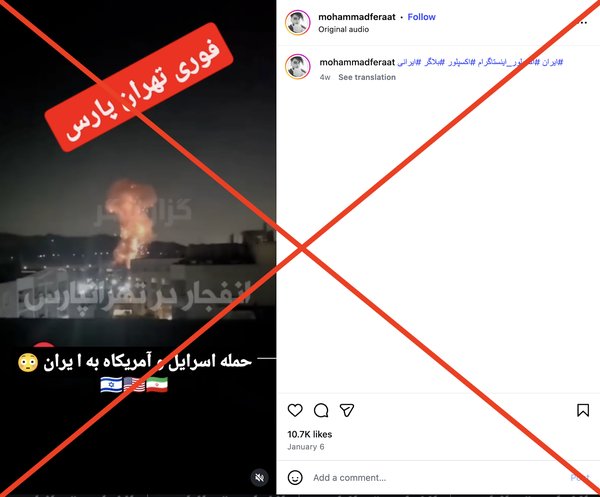Image resolution: width=600 pixels, height=497 pixels.
Task: Share post with paper plane icon
Action: pos(347,410)
